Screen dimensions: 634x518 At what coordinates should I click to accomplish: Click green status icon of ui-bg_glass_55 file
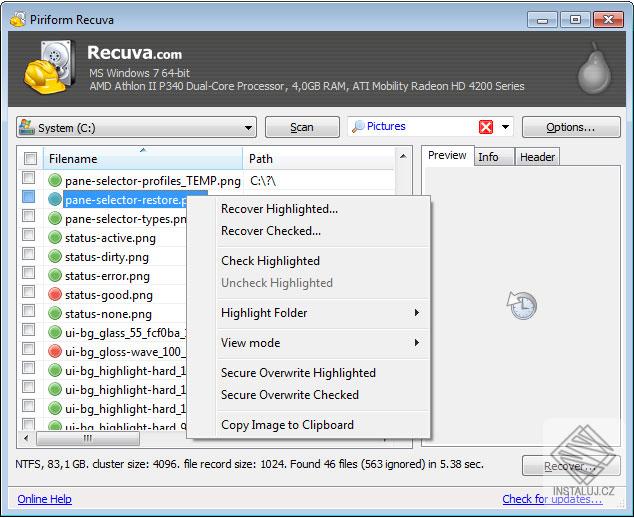coord(55,332)
